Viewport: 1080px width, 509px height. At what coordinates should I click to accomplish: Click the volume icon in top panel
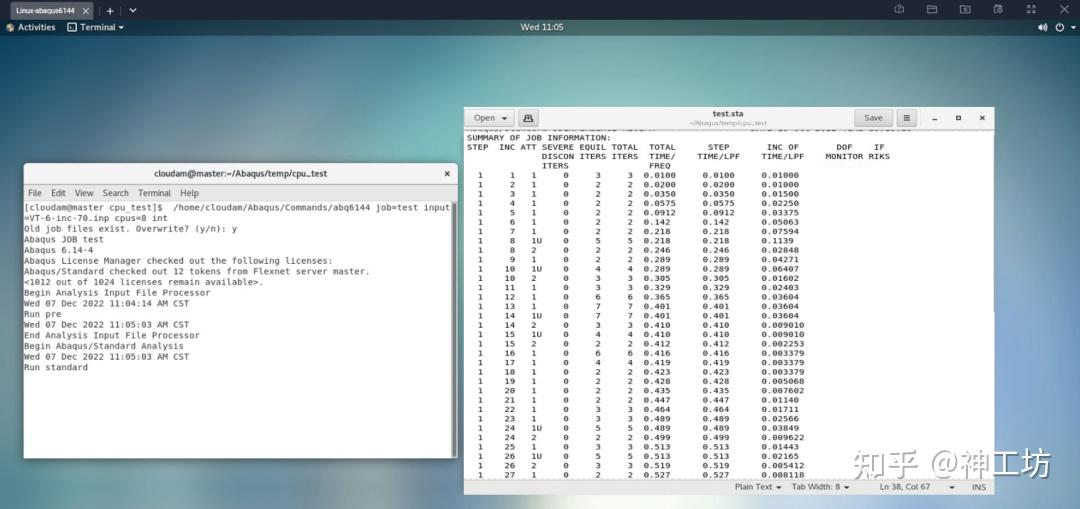point(1043,27)
